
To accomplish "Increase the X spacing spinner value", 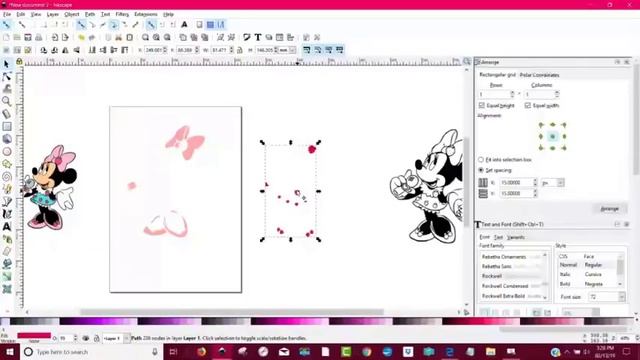I will coord(535,181).
